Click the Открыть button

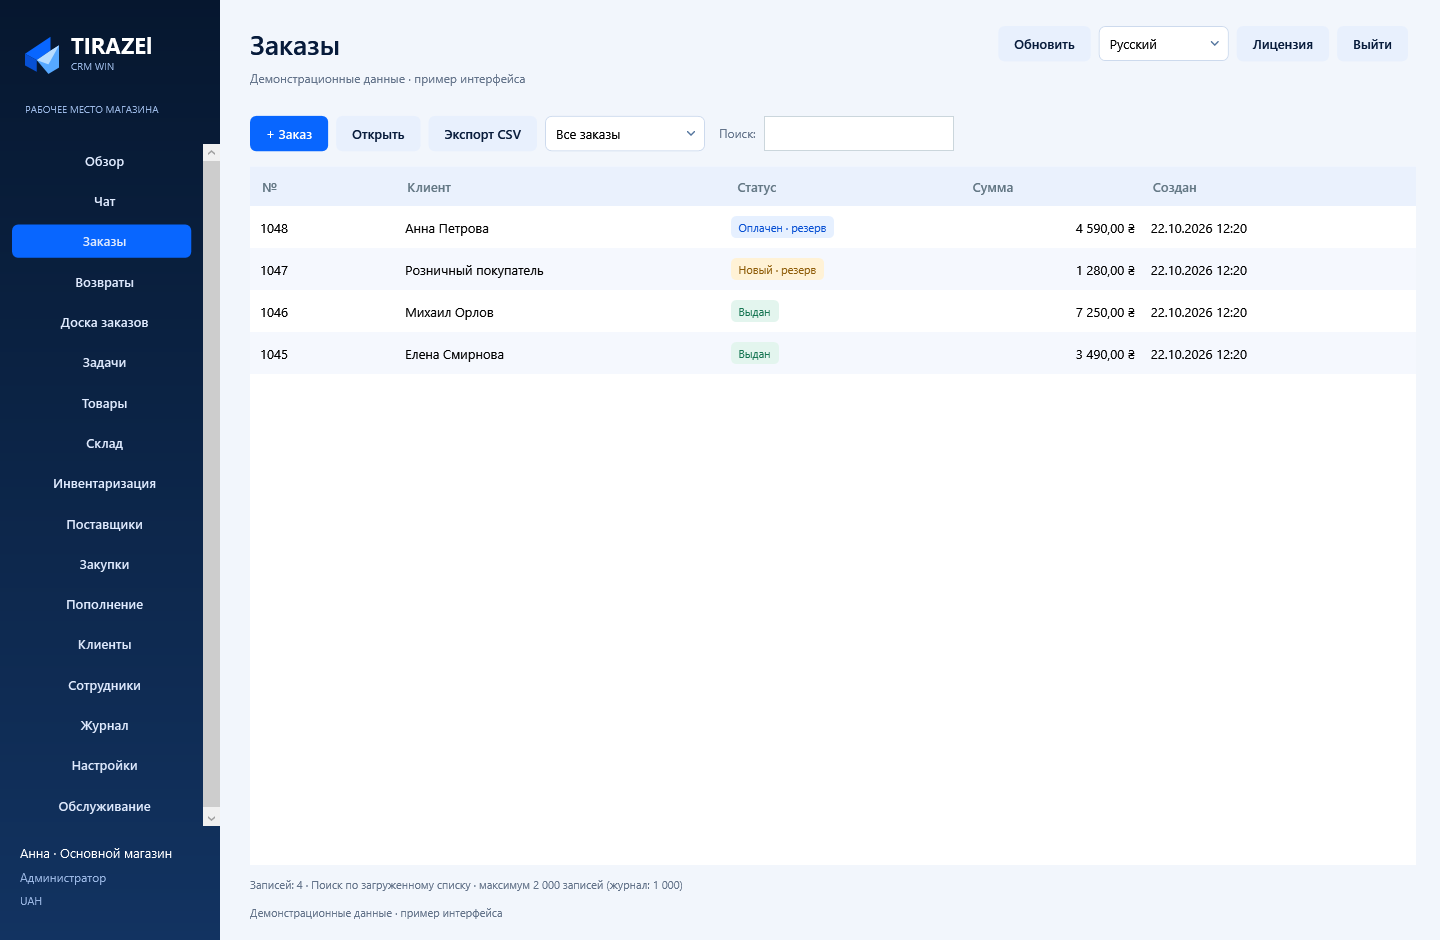point(378,134)
